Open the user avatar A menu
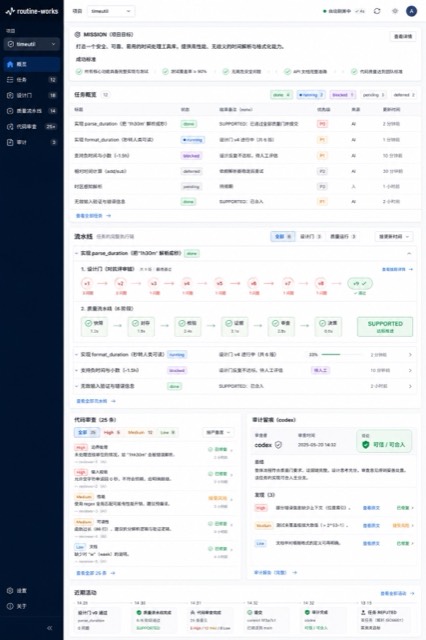 411,11
